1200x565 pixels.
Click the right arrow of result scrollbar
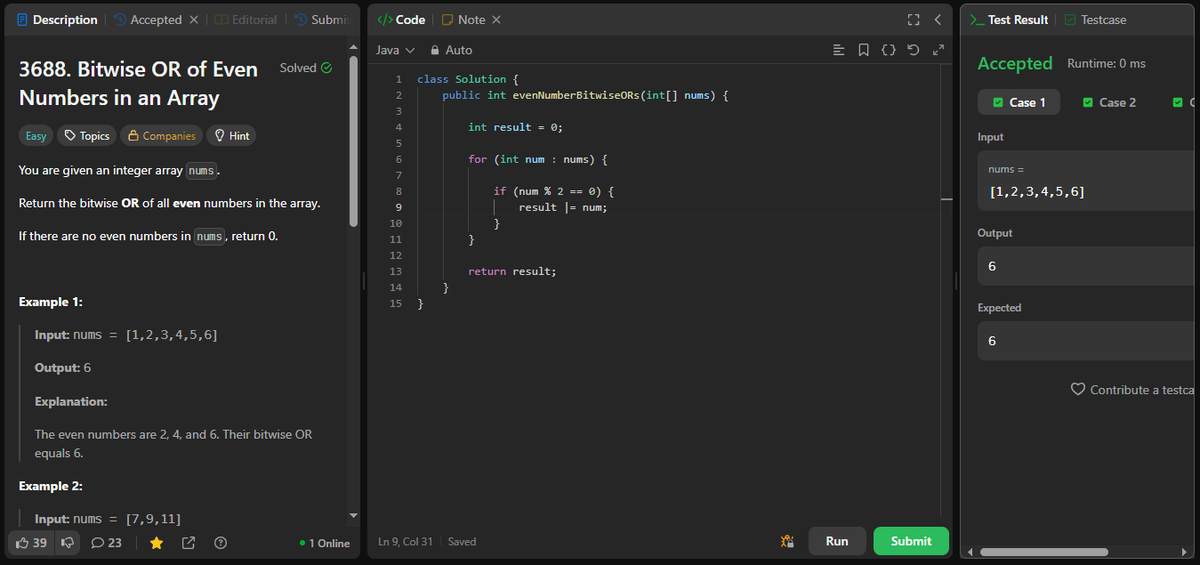(1184, 551)
